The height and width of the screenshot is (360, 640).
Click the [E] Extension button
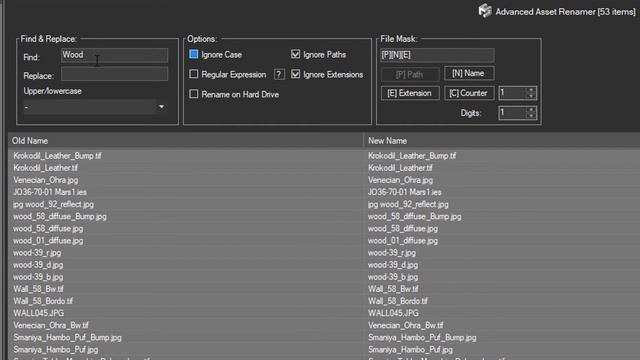(x=410, y=93)
